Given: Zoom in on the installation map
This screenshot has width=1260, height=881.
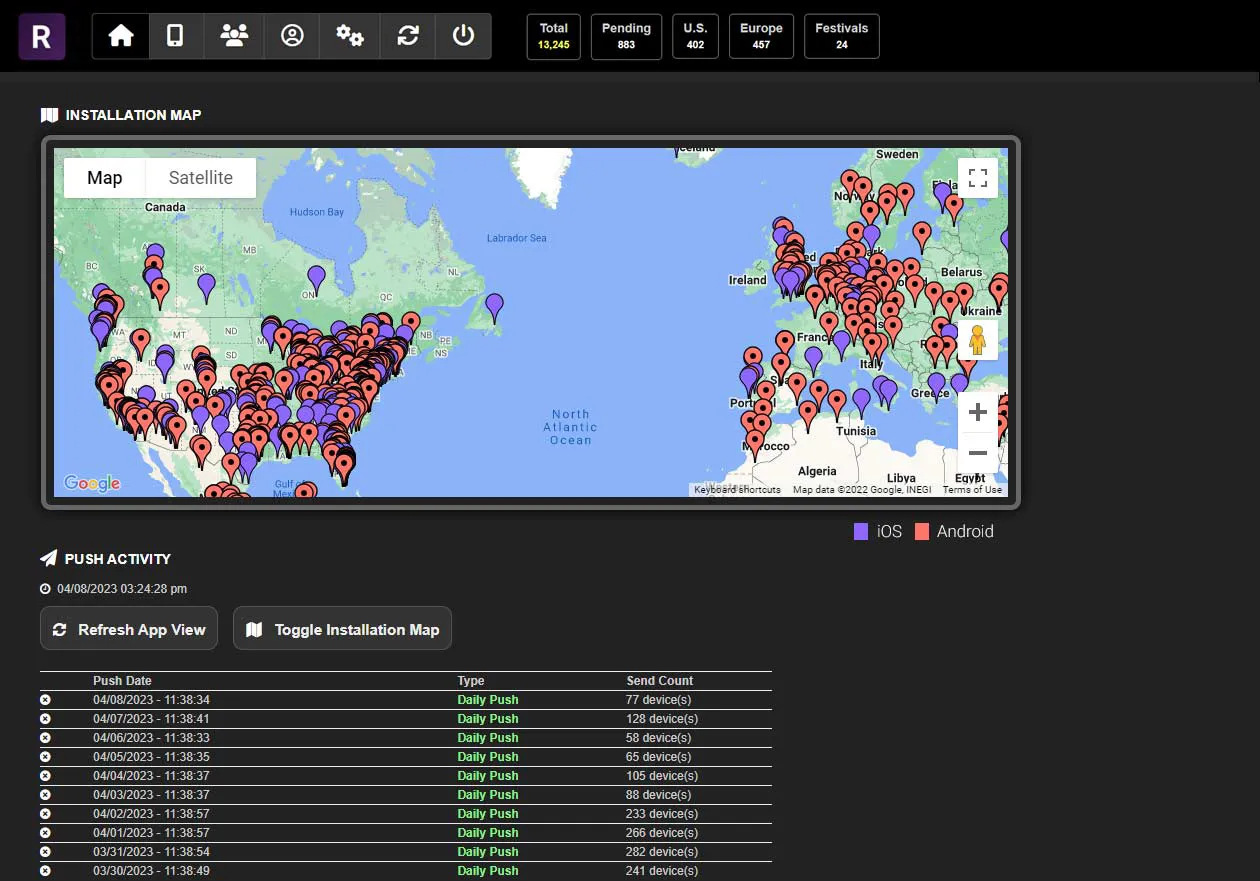Looking at the screenshot, I should [977, 412].
